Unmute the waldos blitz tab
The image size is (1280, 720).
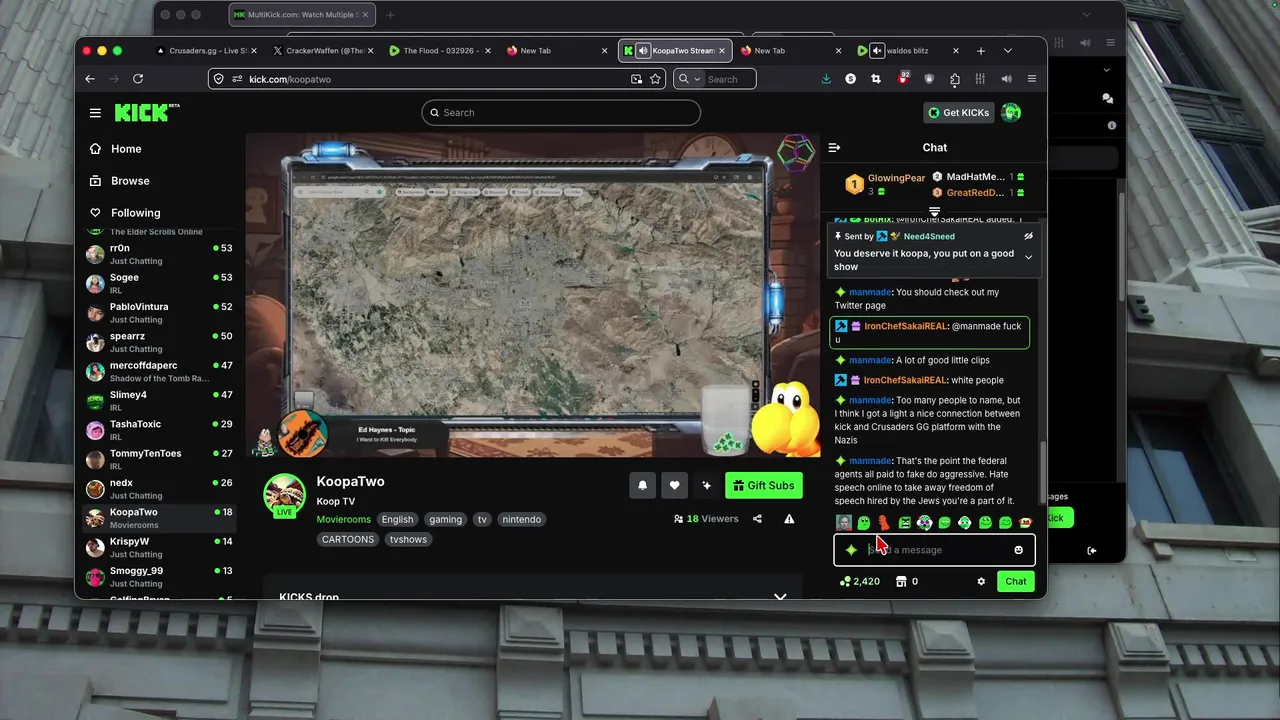[x=877, y=51]
